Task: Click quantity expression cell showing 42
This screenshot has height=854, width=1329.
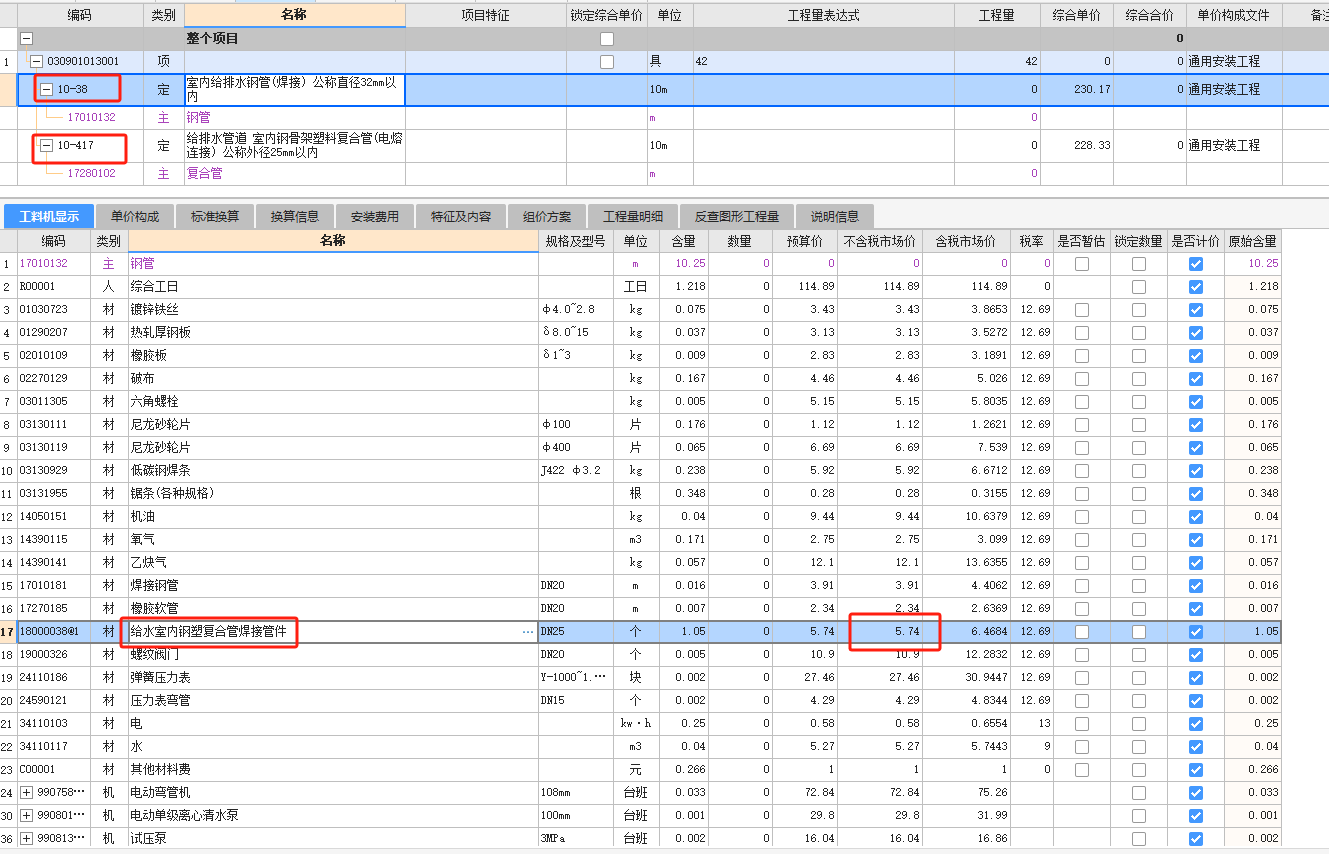Action: (x=823, y=62)
